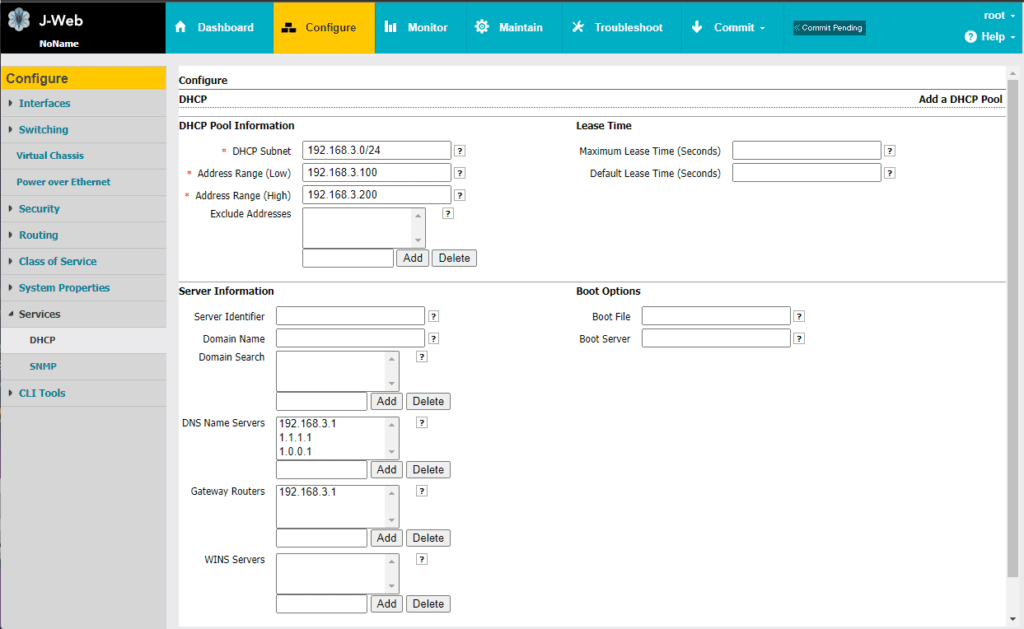The height and width of the screenshot is (629, 1024).
Task: Add a DNS Name Server entry
Action: point(387,470)
